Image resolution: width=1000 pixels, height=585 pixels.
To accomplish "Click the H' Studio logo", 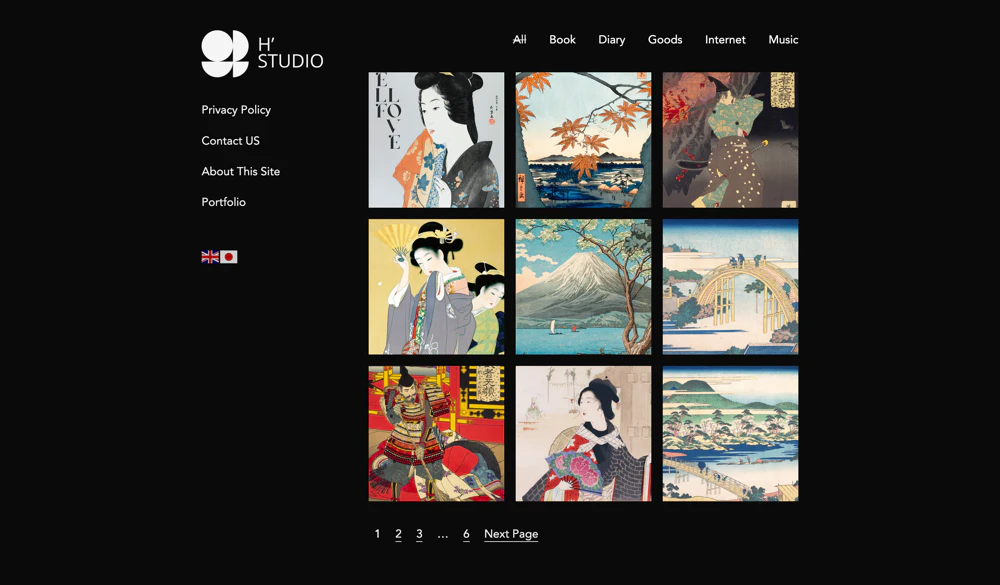I will click(x=262, y=54).
